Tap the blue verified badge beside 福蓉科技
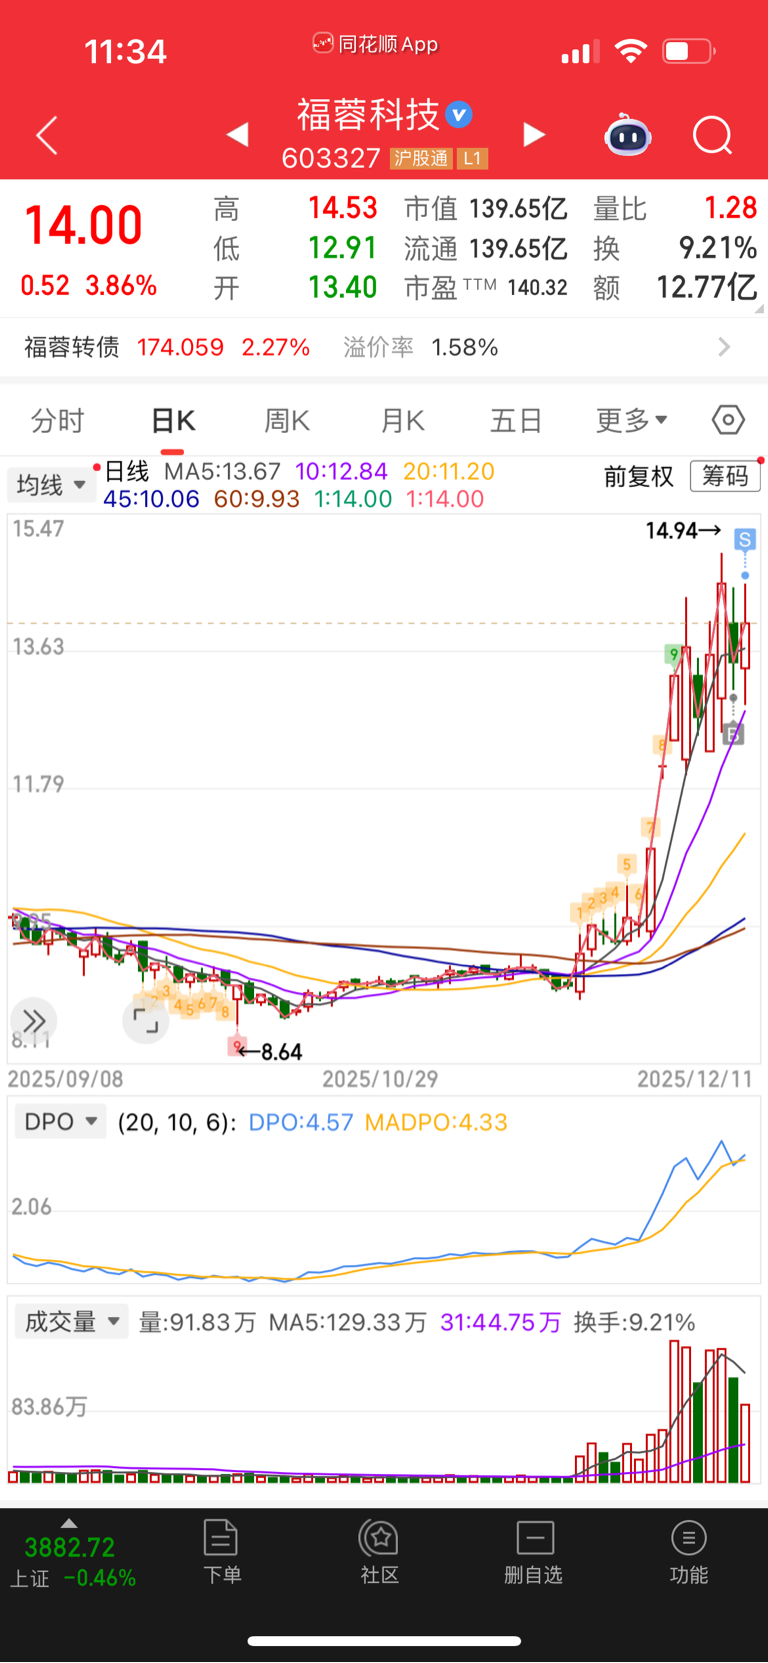The height and width of the screenshot is (1663, 768). 459,115
